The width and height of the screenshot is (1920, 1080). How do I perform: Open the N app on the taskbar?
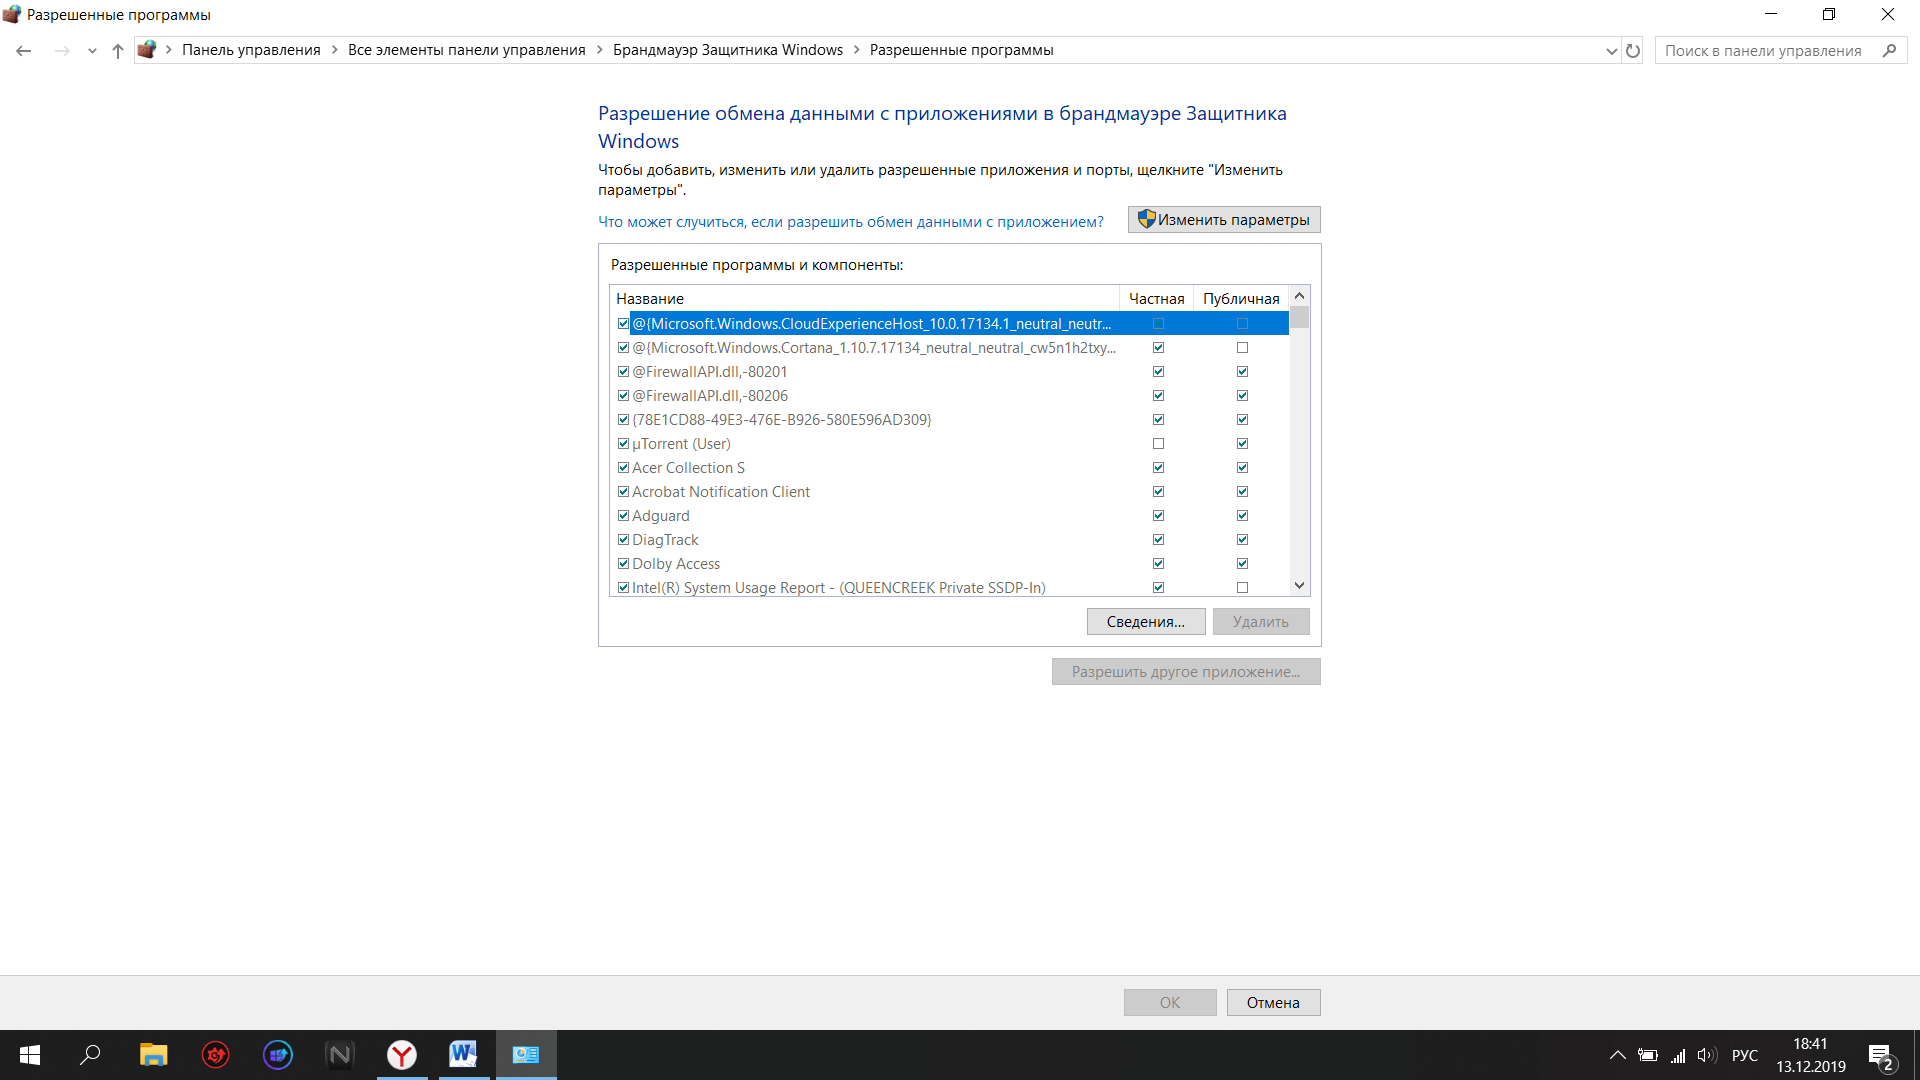(340, 1055)
